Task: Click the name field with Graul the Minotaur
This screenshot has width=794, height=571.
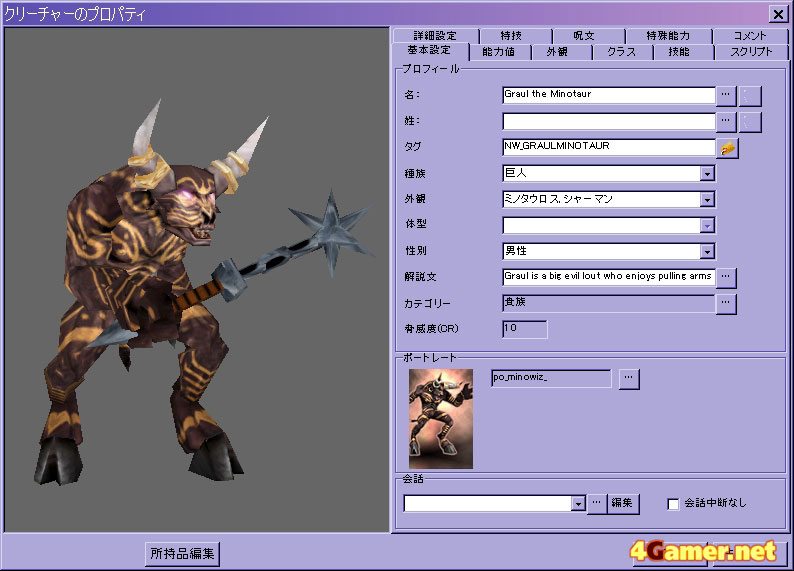Action: pyautogui.click(x=609, y=95)
